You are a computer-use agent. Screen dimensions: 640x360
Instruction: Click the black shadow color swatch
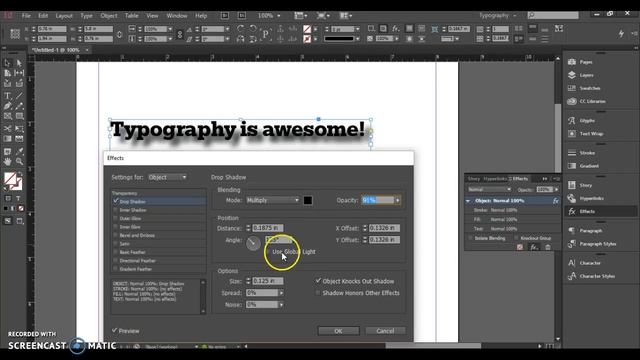pos(308,200)
